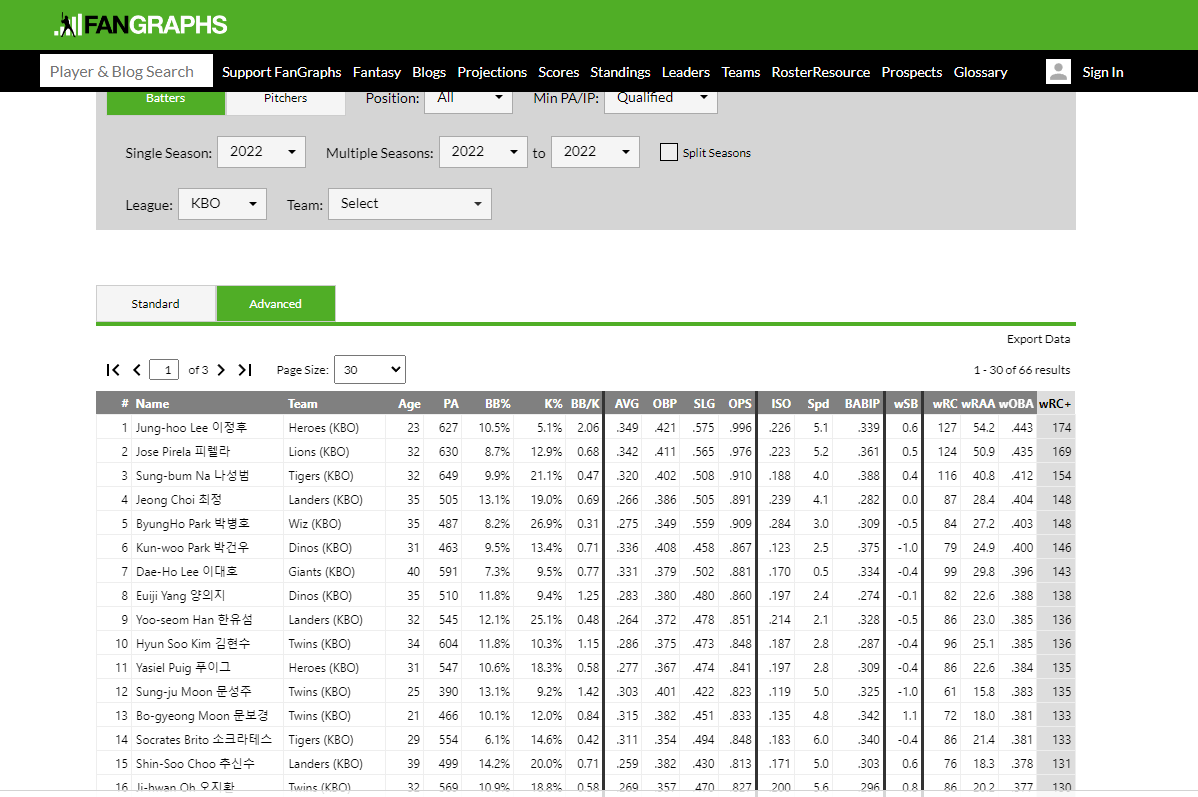Open the FanGraphs logo home link
1198x797 pixels.
(x=141, y=24)
